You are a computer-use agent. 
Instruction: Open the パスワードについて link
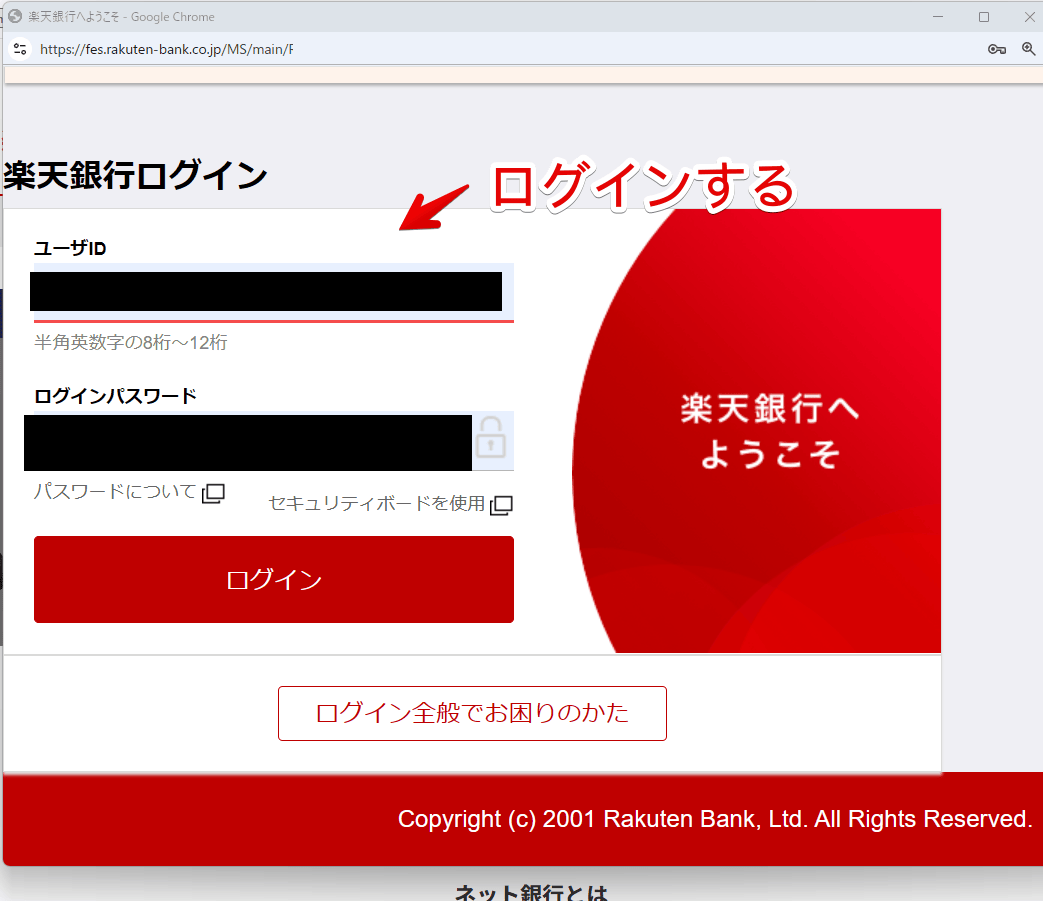tap(115, 492)
